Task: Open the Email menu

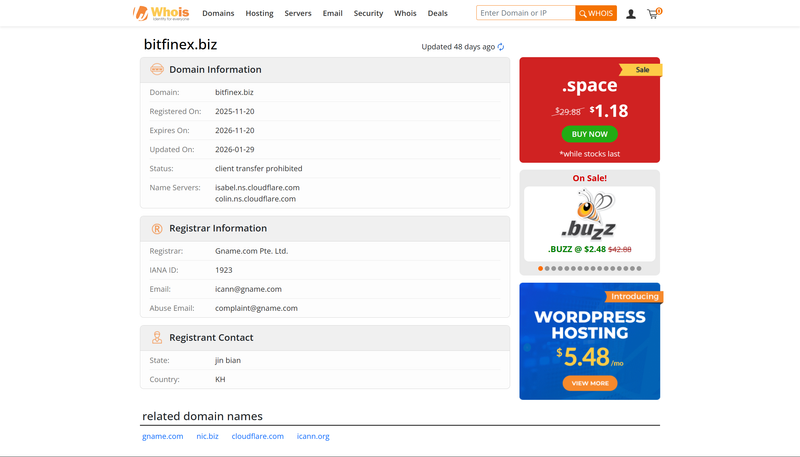Action: (x=333, y=13)
